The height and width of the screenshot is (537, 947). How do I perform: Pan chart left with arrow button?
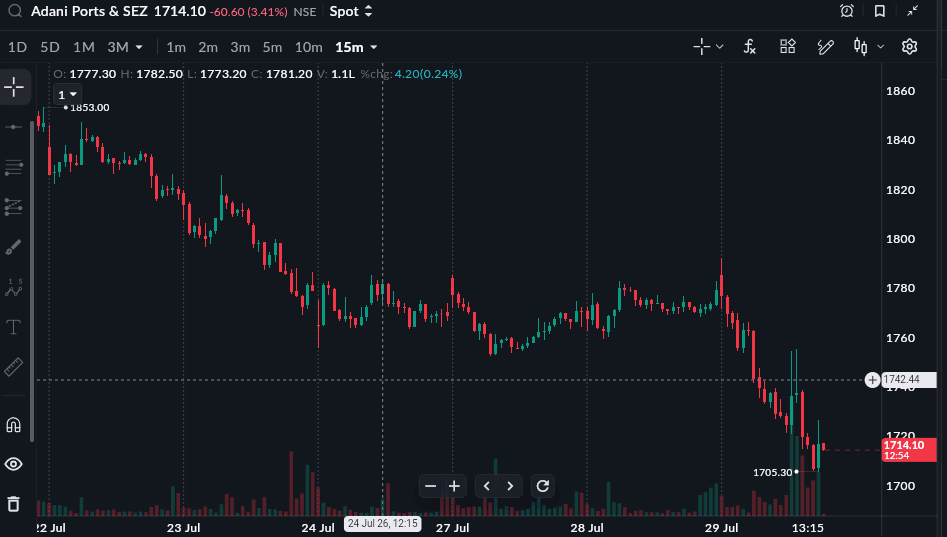(x=487, y=486)
